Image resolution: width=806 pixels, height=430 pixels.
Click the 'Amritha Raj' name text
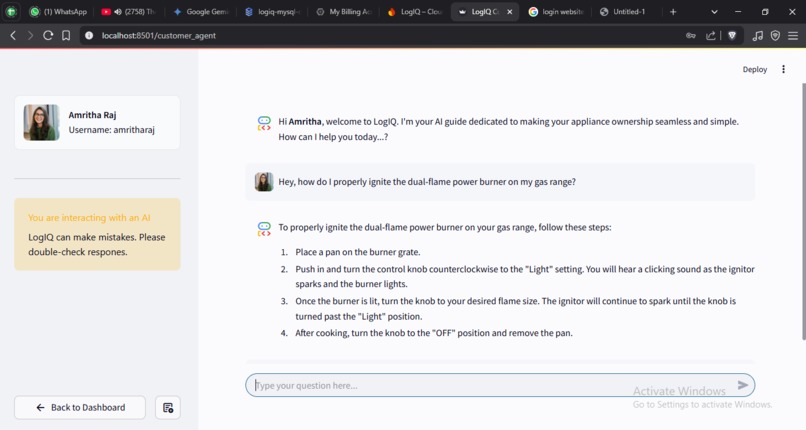click(93, 115)
